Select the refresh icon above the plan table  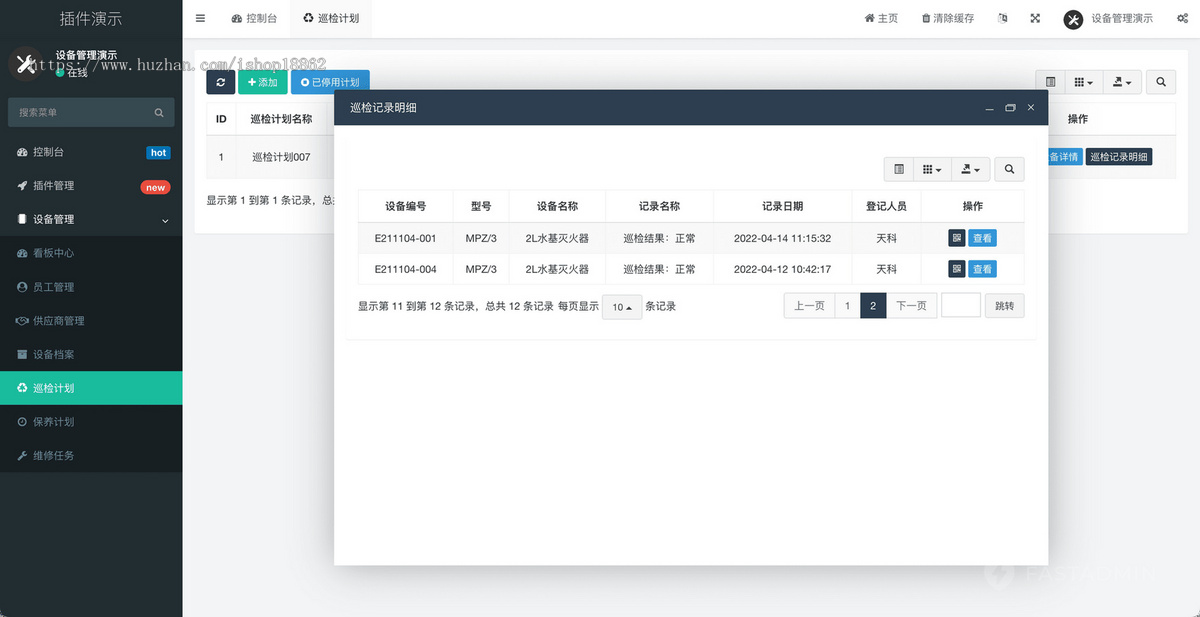point(221,82)
